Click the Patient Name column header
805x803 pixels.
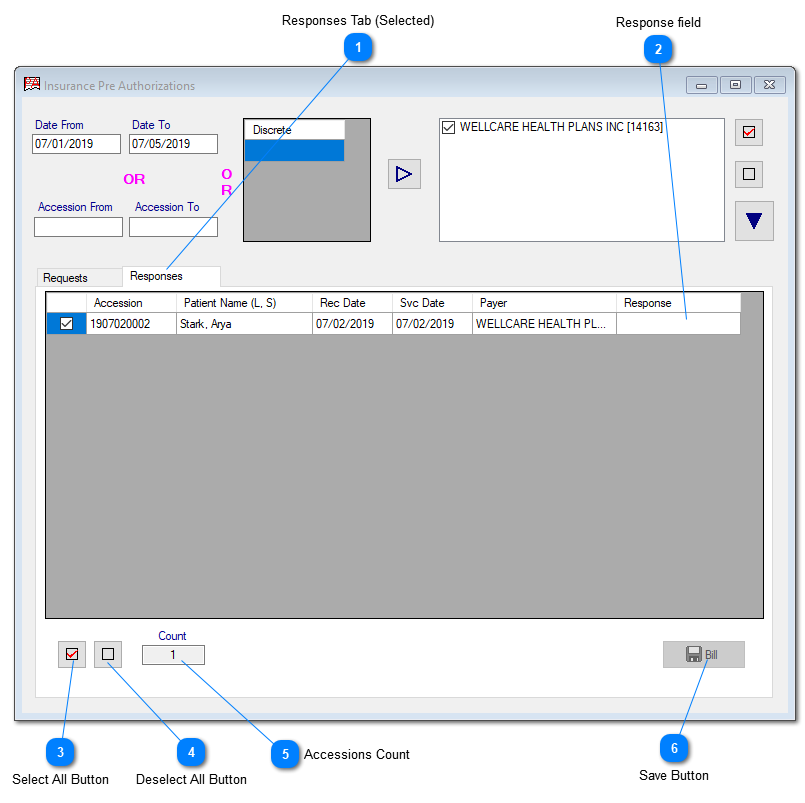(x=243, y=303)
